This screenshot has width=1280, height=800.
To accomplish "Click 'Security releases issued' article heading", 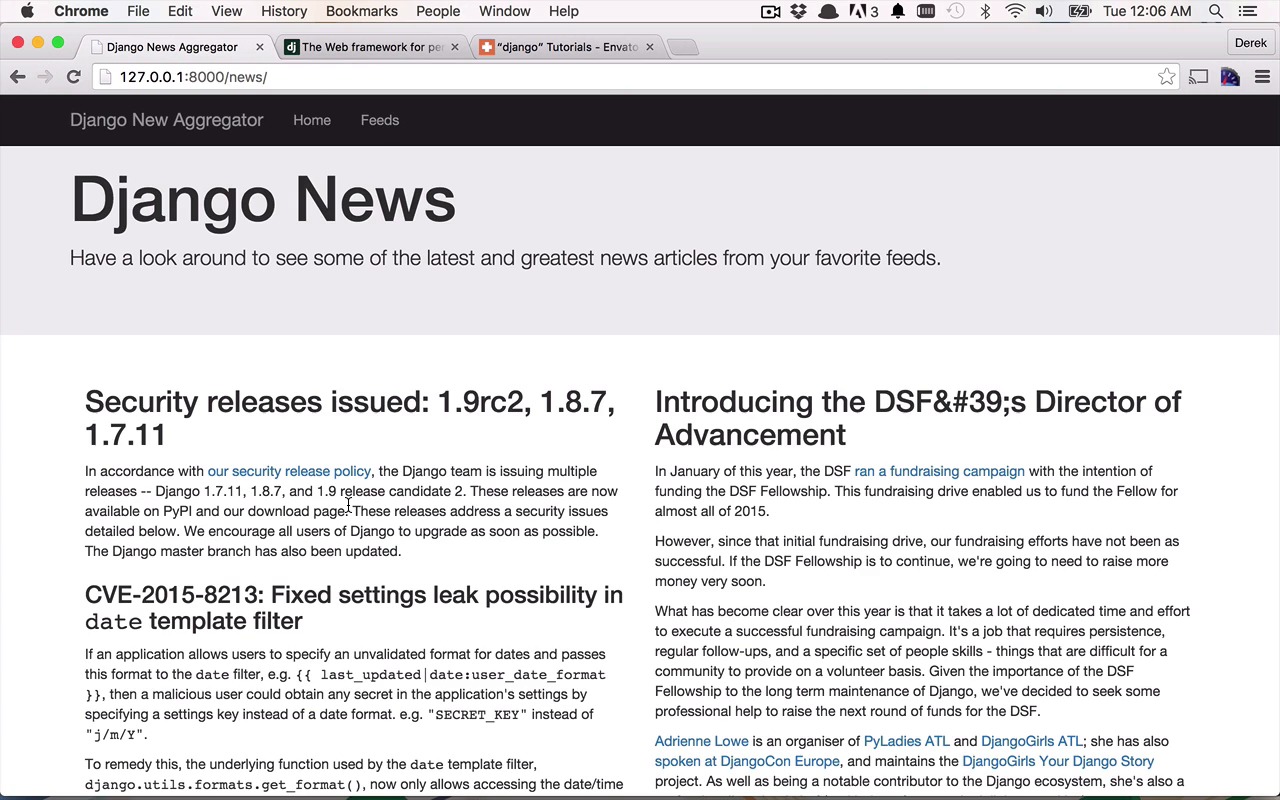I will [x=350, y=418].
